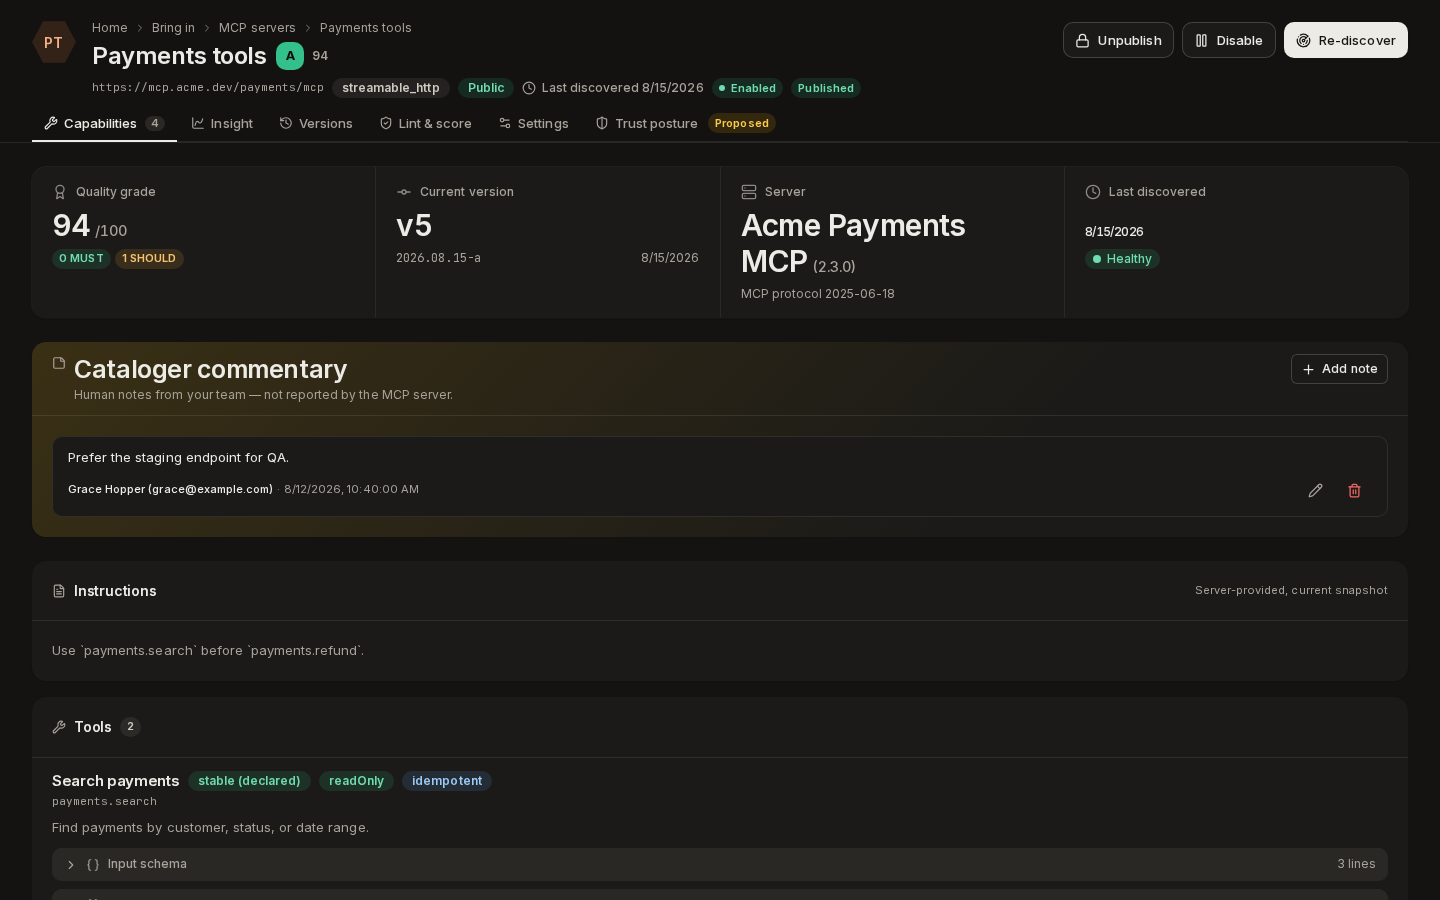This screenshot has height=900, width=1440.
Task: Click the Enabled status badge
Action: click(x=748, y=88)
